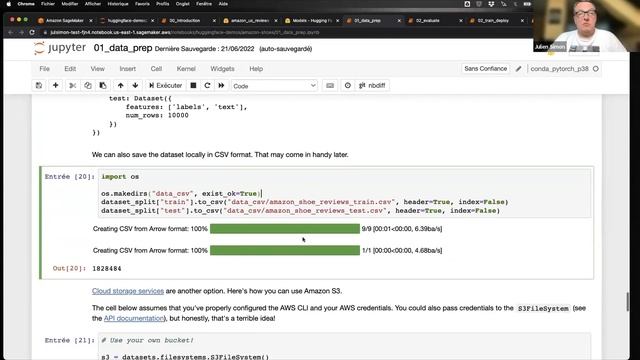Image resolution: width=640 pixels, height=360 pixels.
Task: Open the Cloud storage services link
Action: [128, 291]
